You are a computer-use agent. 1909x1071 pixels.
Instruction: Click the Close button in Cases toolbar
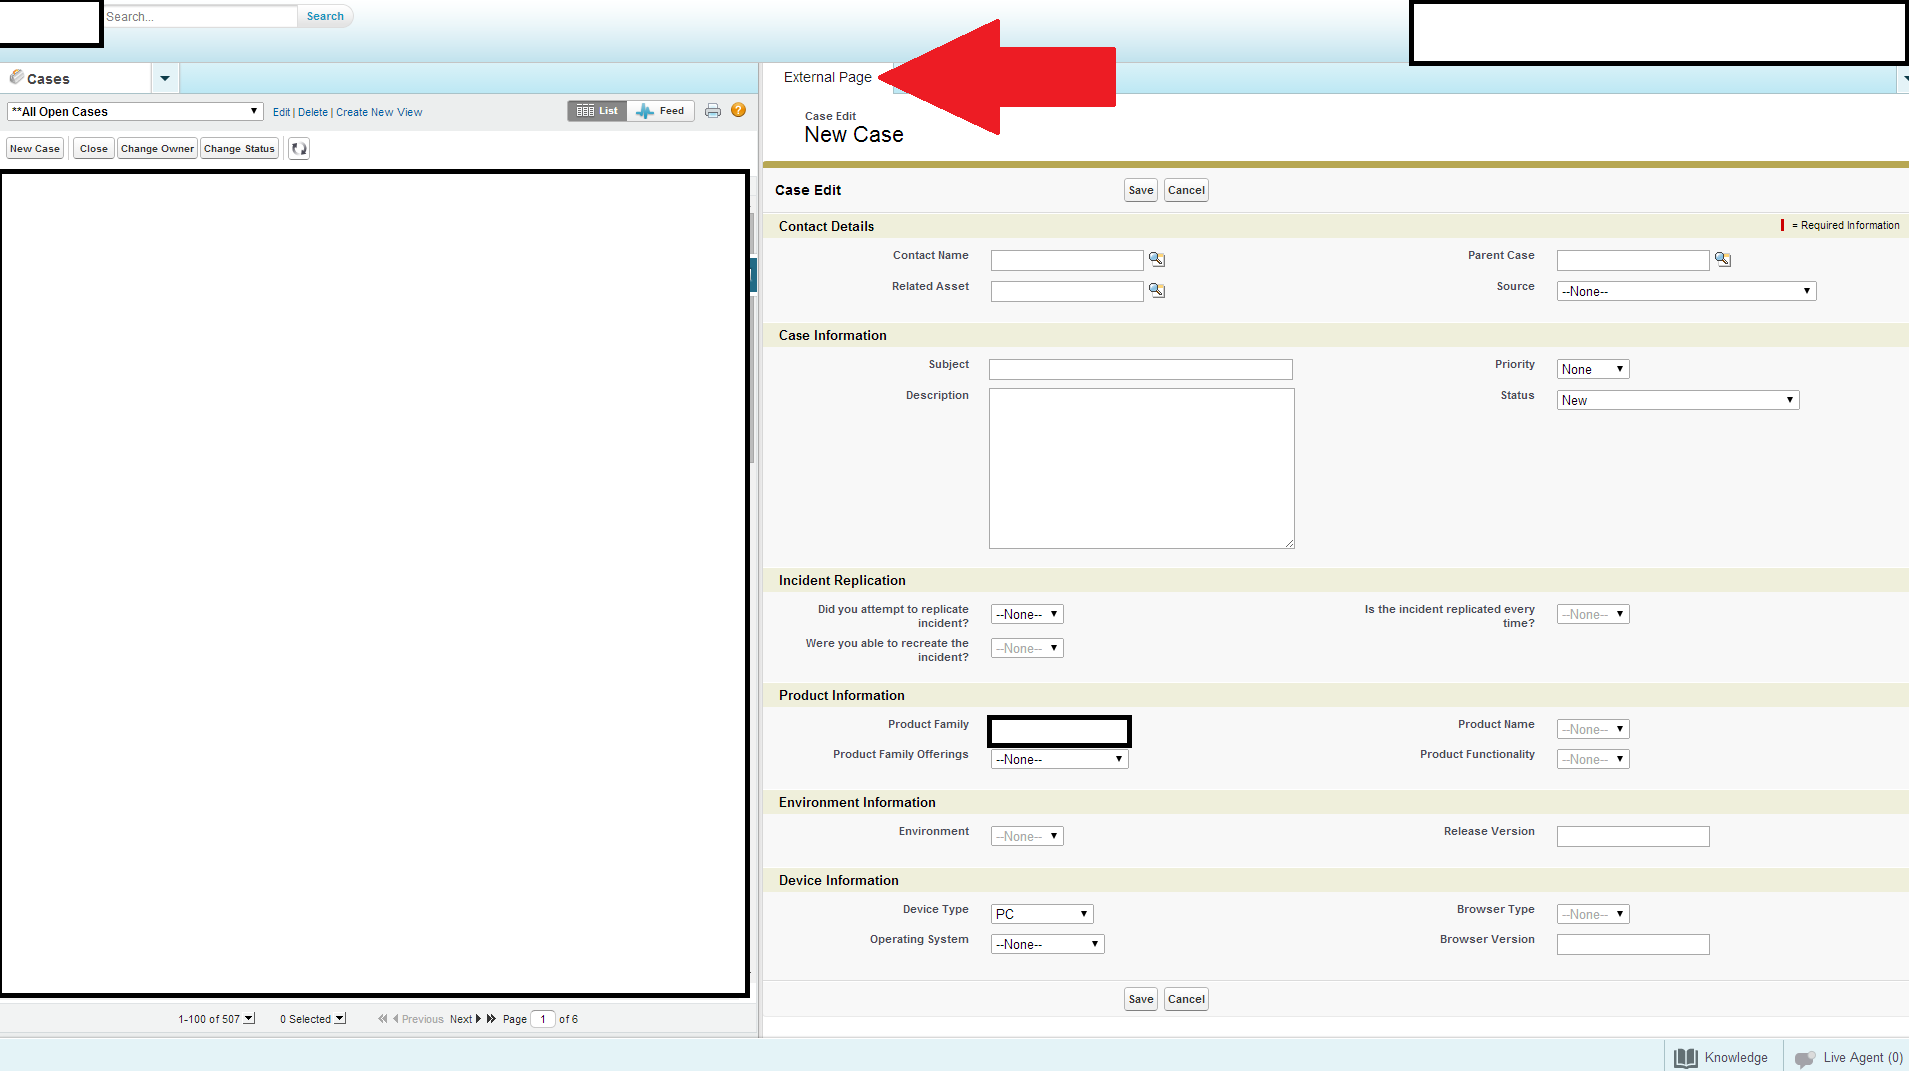coord(94,149)
